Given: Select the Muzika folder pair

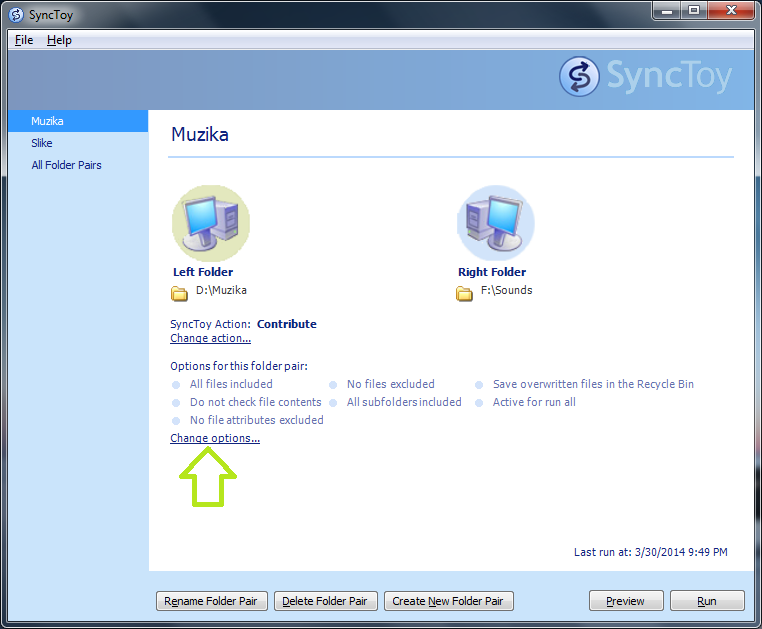Looking at the screenshot, I should (78, 121).
